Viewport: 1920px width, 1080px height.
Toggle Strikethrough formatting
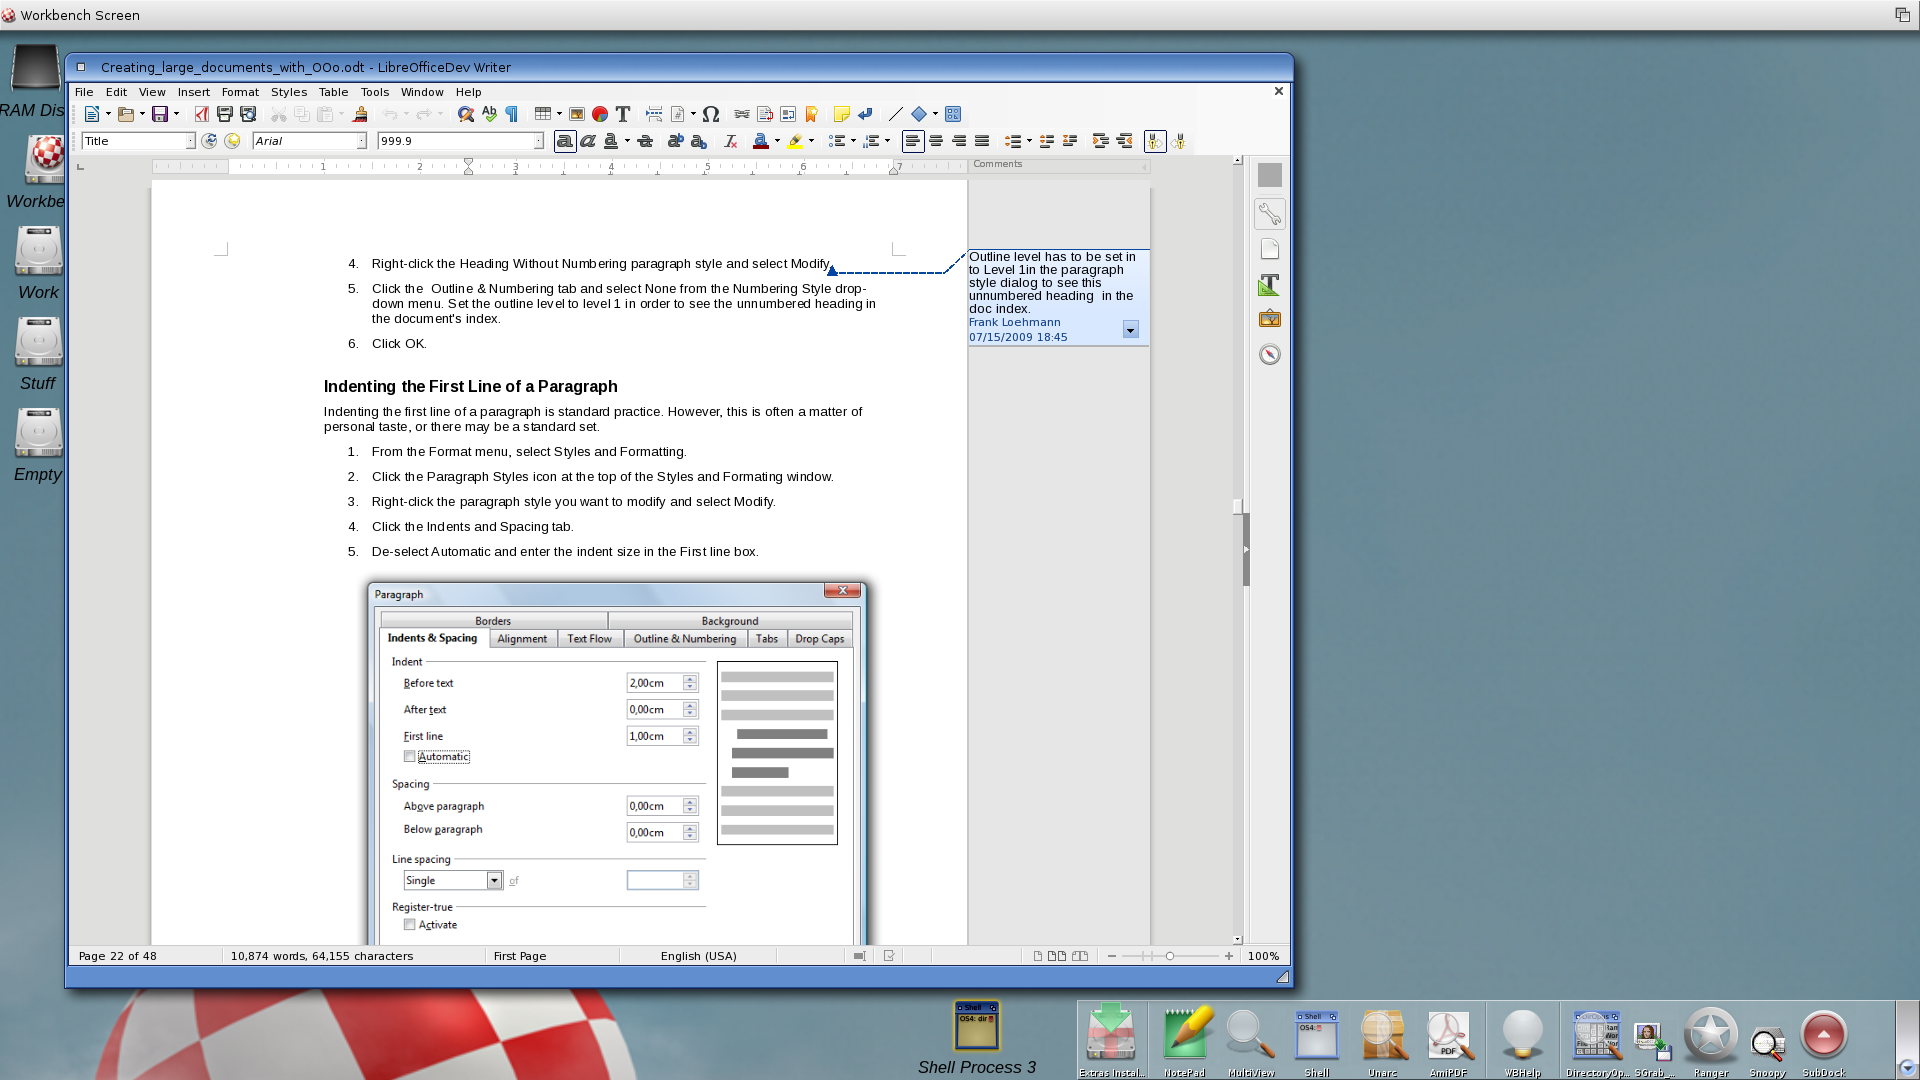point(645,141)
